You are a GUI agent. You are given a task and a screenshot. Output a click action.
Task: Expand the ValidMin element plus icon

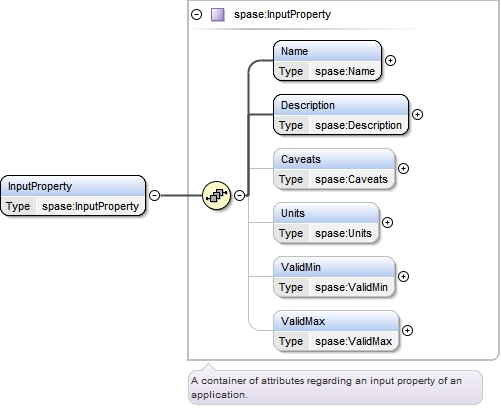[403, 276]
